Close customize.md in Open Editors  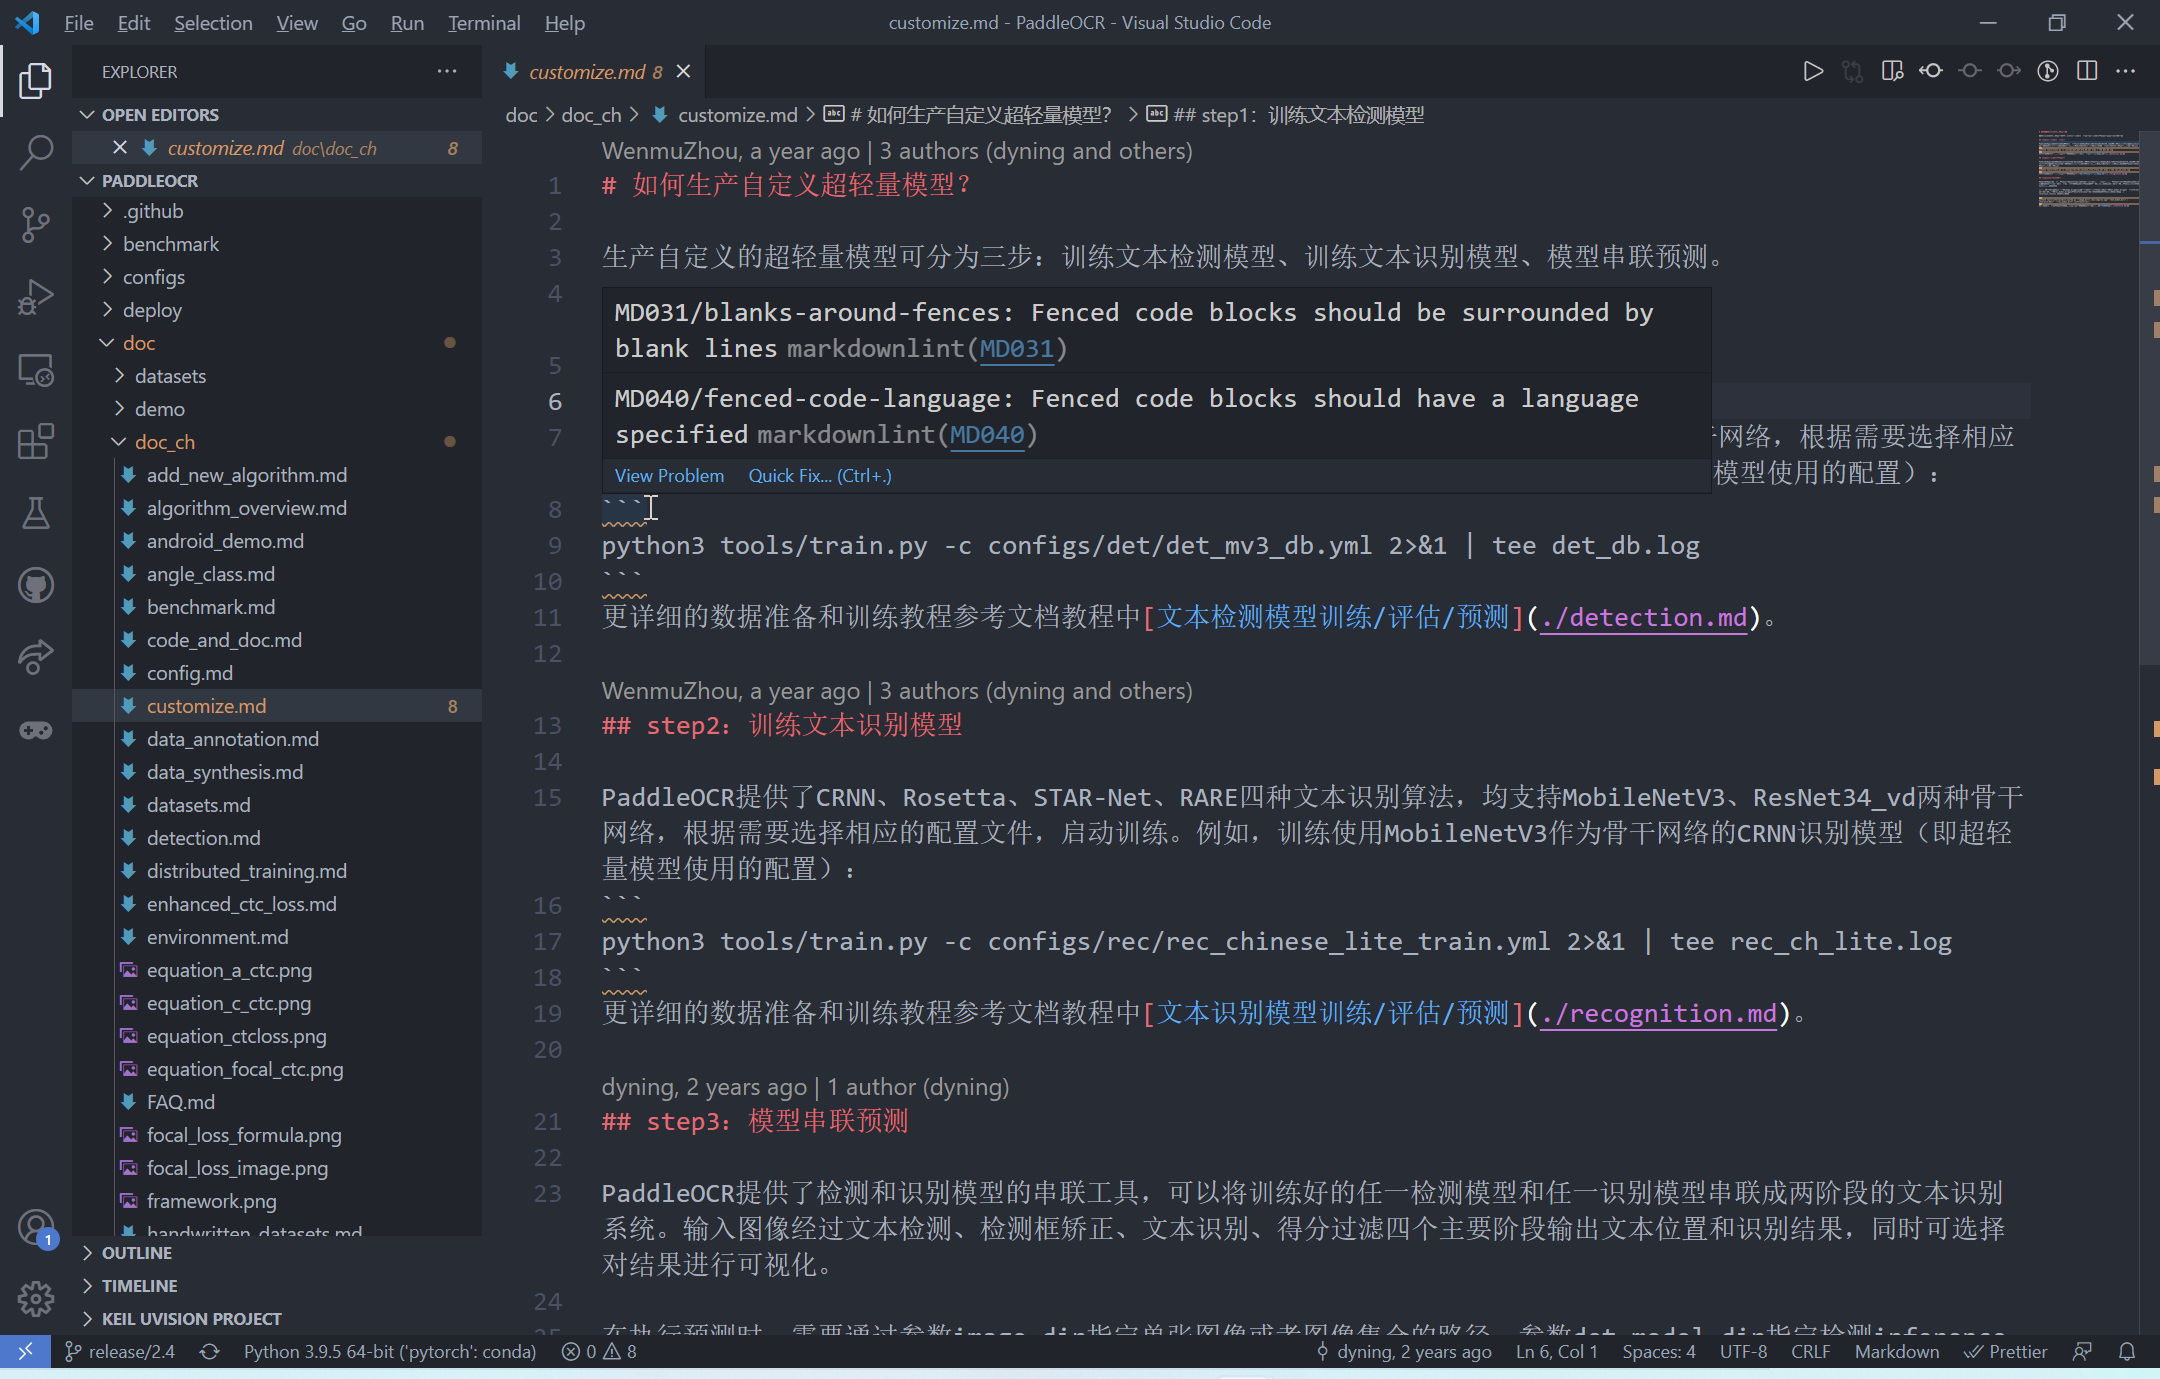[x=120, y=148]
